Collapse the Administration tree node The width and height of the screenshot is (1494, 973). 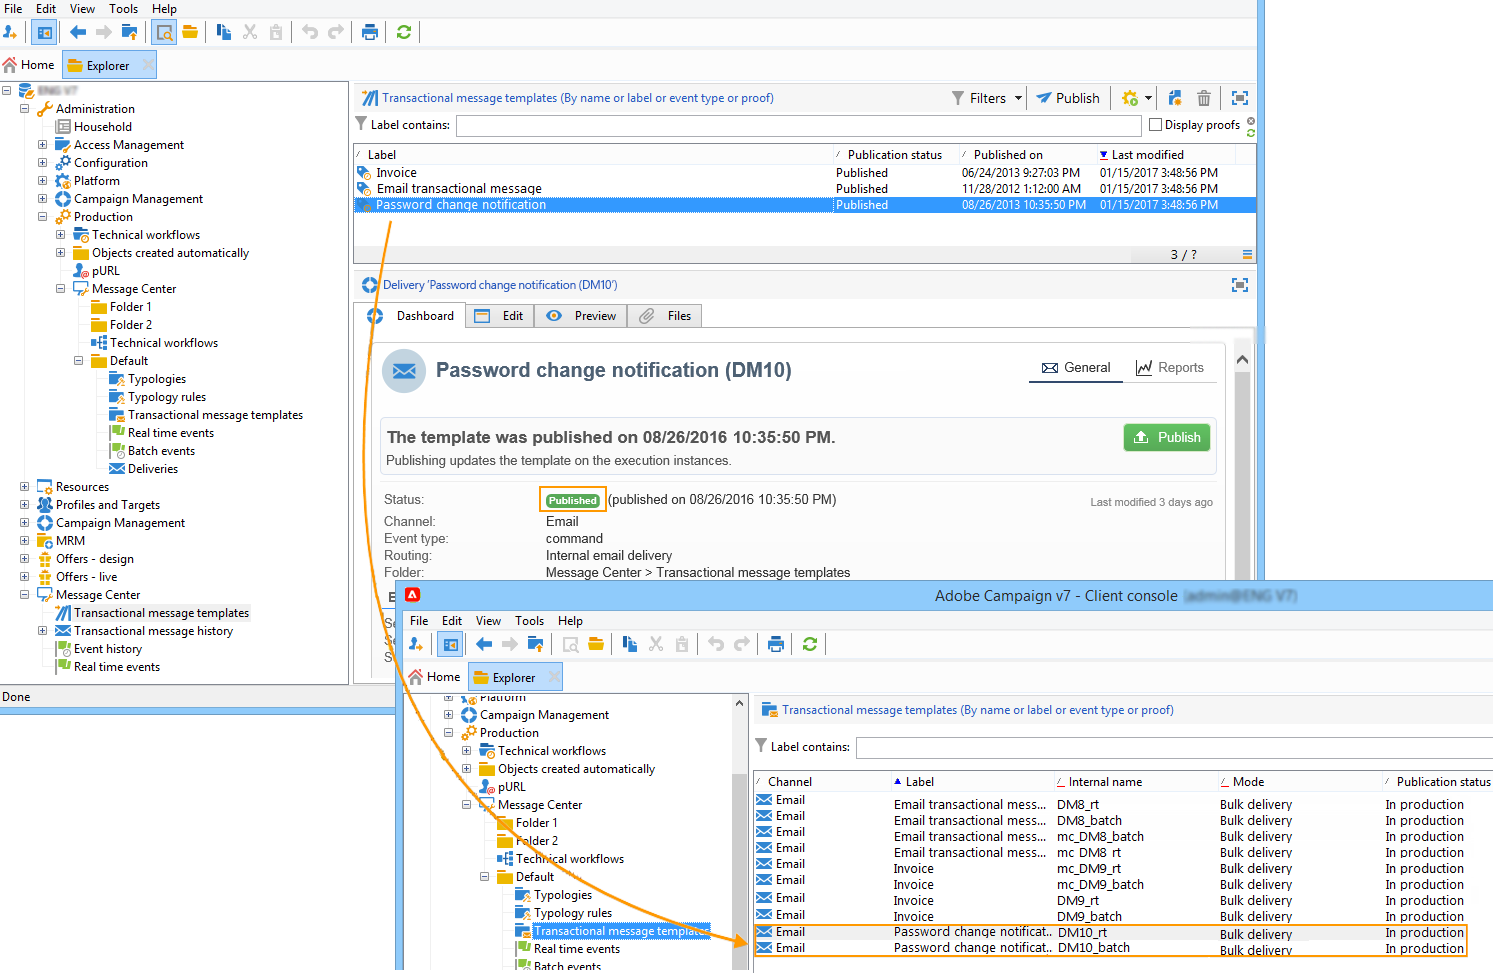tap(24, 109)
